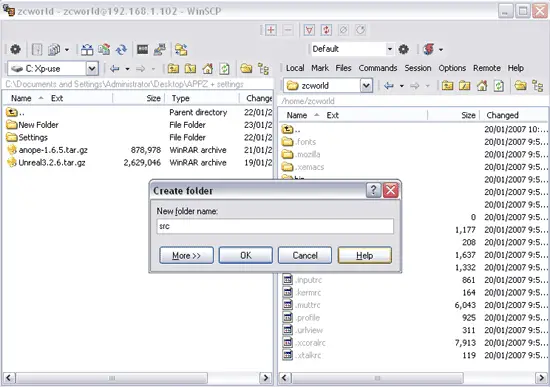Viewport: 550px width, 387px height.
Task: Go back in remote panel
Action: [x=389, y=86]
